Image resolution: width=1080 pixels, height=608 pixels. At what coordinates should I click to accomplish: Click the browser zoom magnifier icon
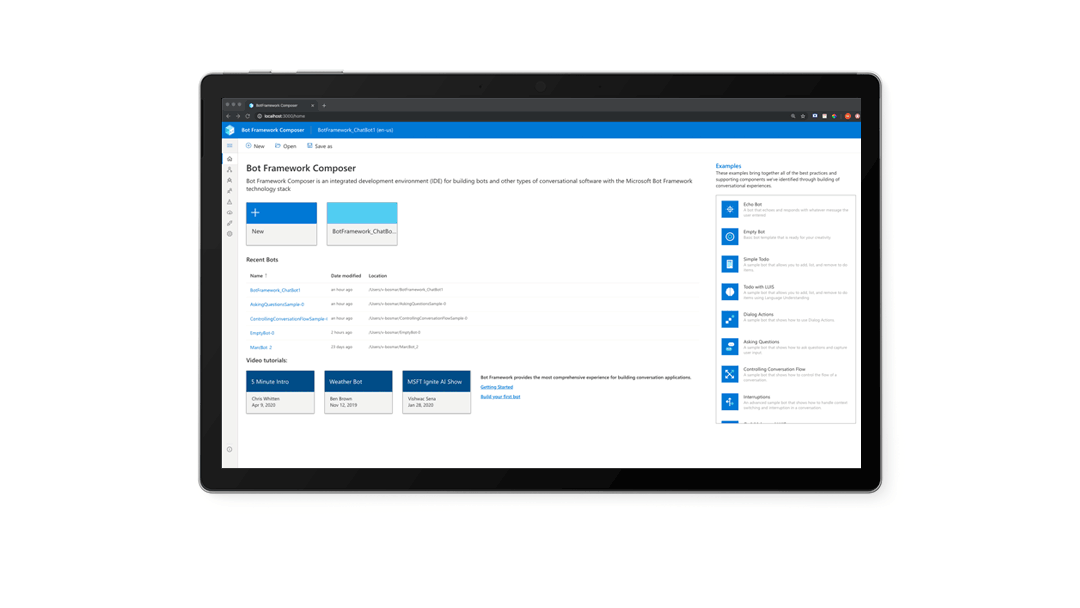(793, 116)
